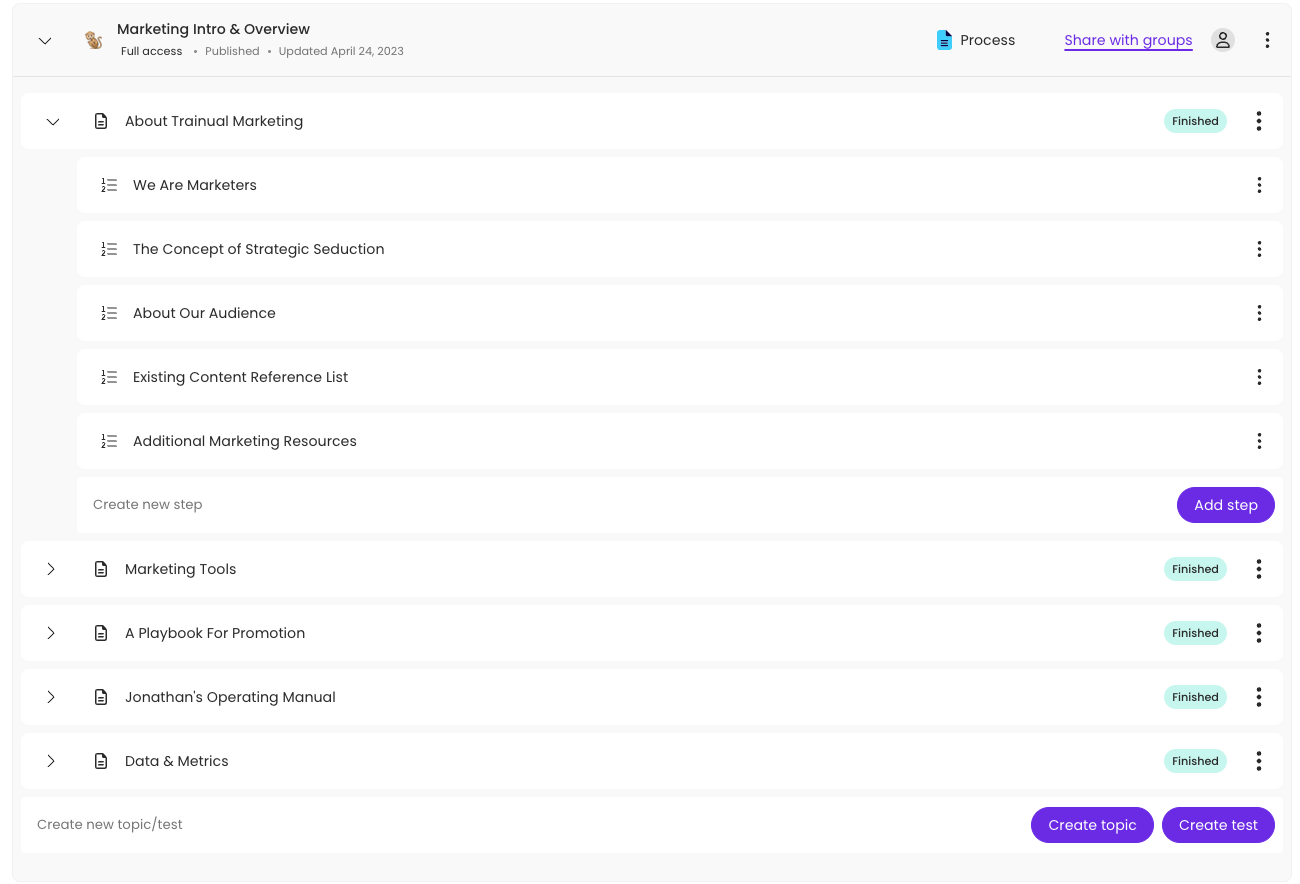Click the squirrel emoji subject icon
Screen dimensions: 1300x884
(93, 40)
